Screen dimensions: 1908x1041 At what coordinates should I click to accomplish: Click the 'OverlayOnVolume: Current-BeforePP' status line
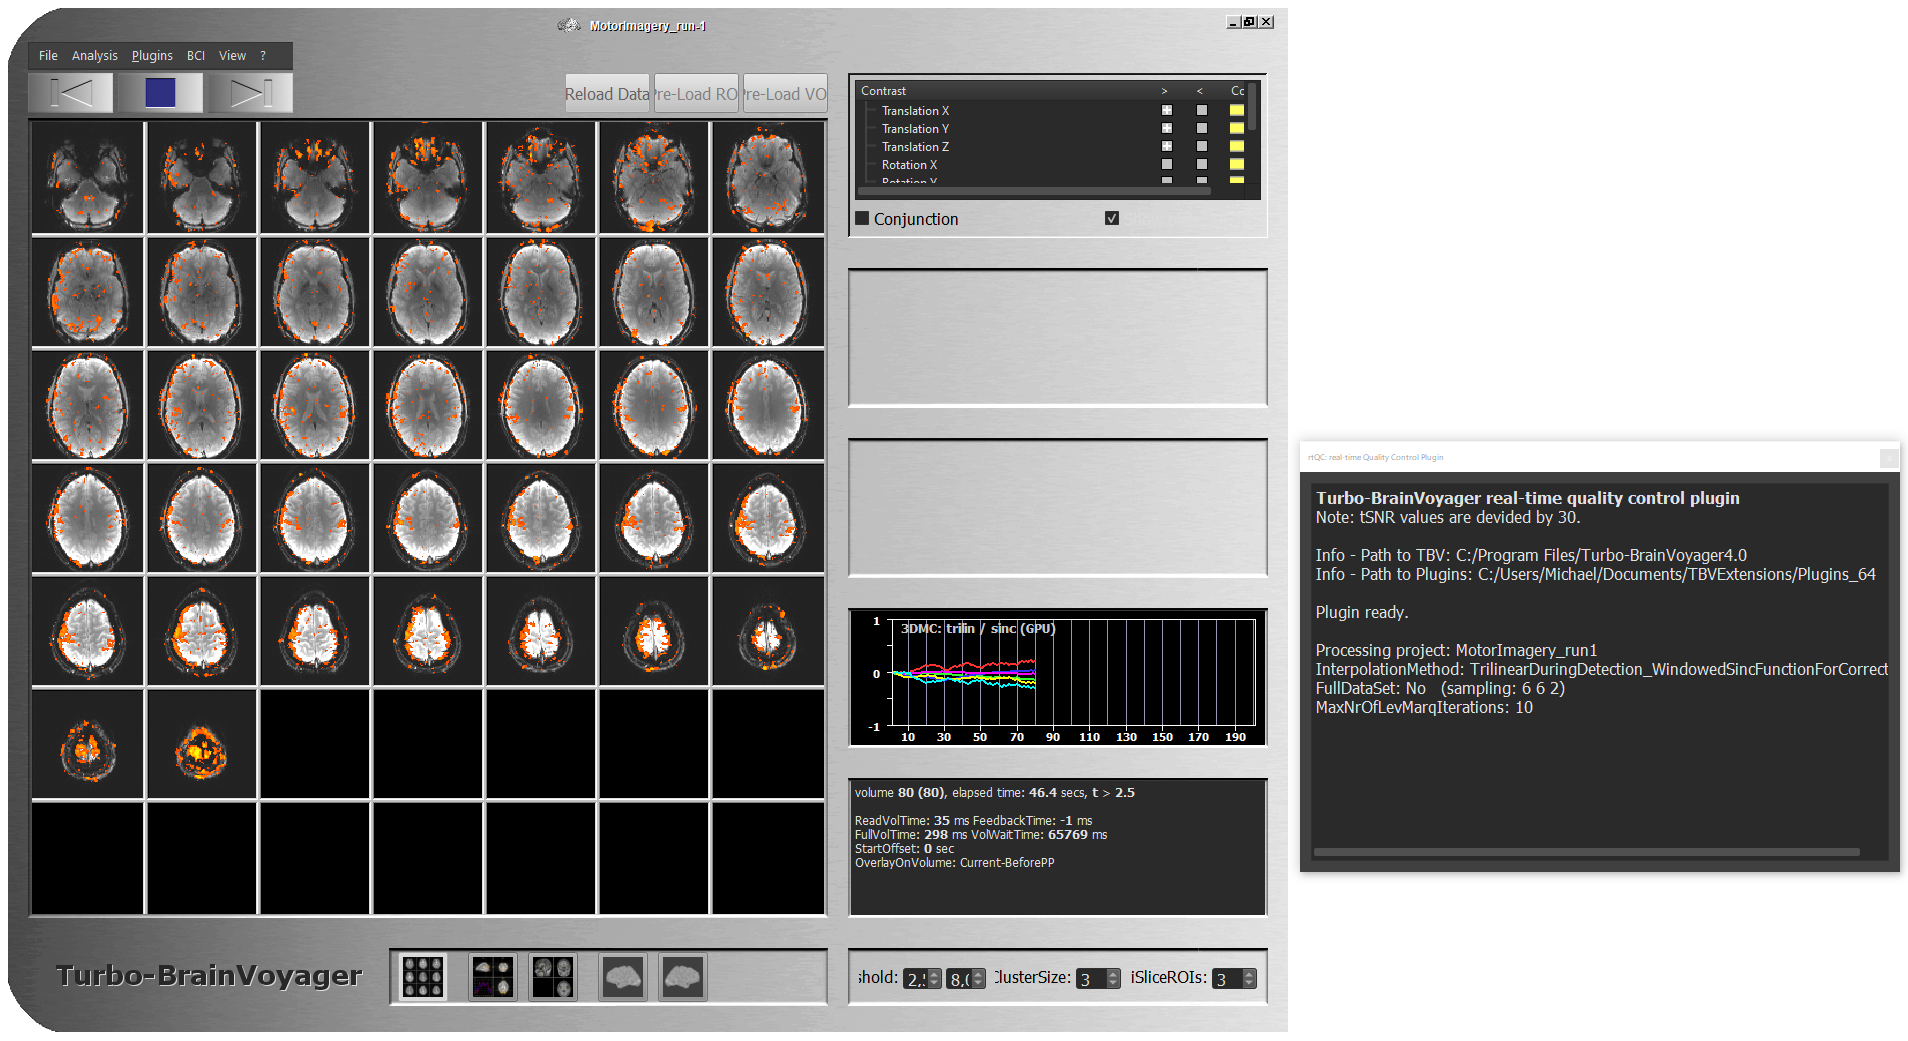coord(954,862)
